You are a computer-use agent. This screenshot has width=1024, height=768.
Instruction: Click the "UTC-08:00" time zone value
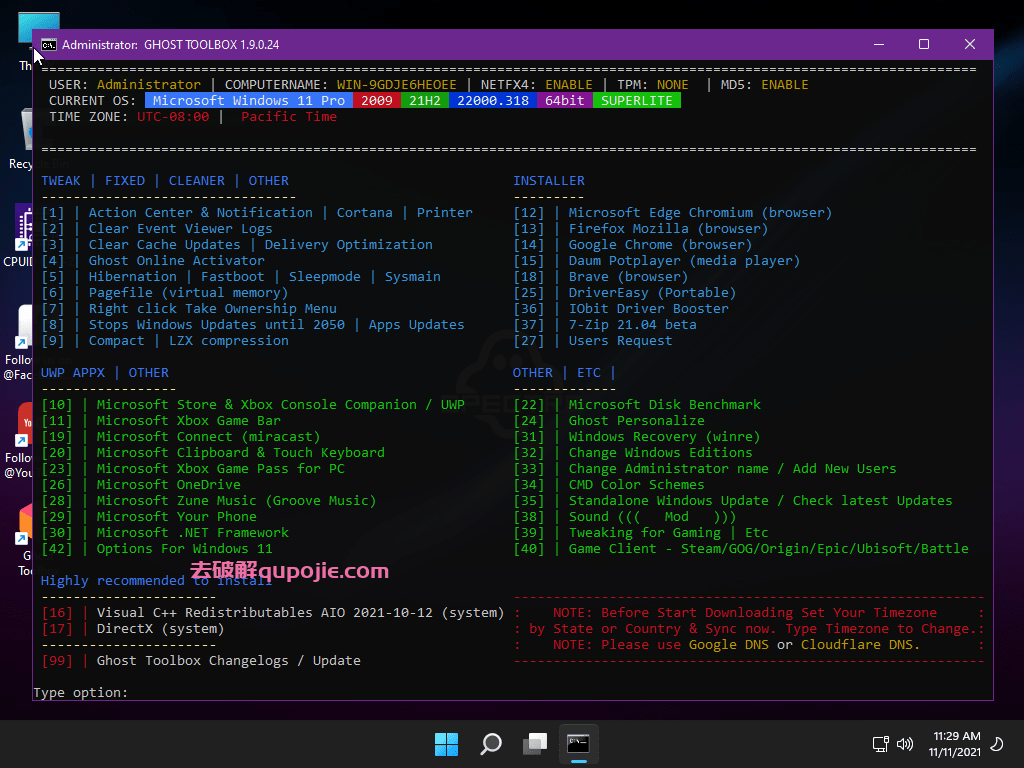pyautogui.click(x=173, y=117)
